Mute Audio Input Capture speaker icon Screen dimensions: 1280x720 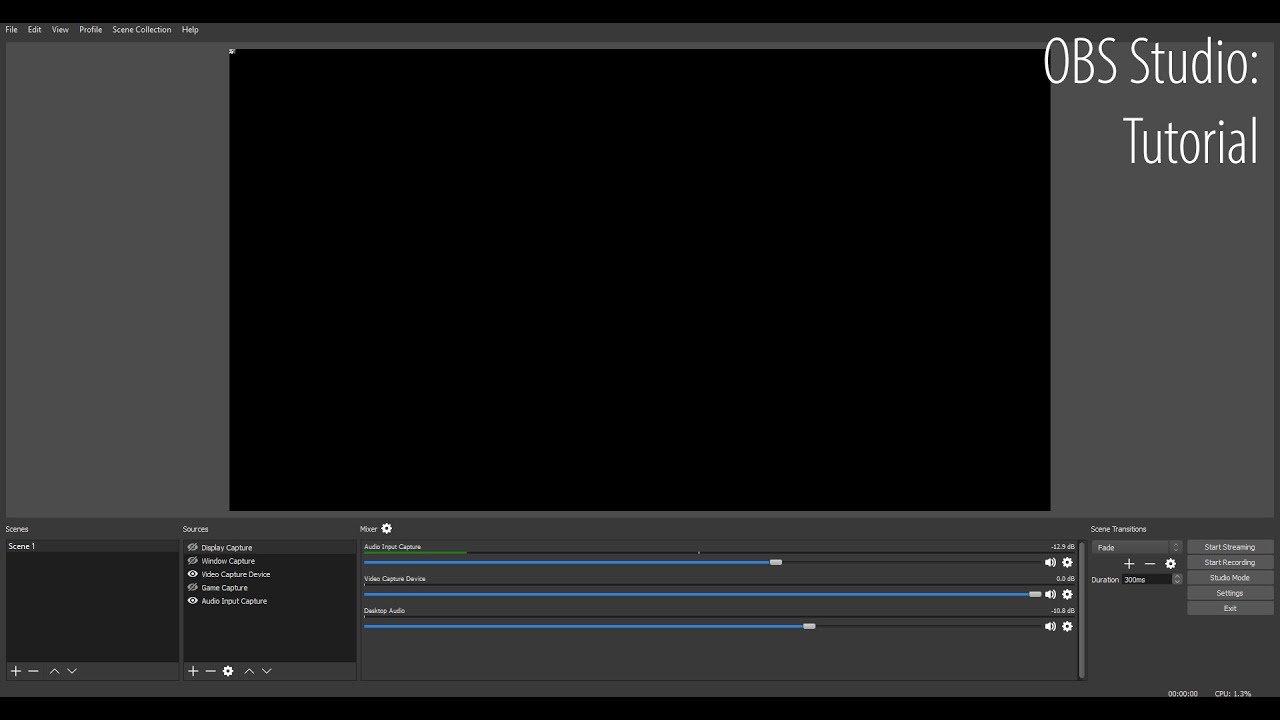(1050, 562)
